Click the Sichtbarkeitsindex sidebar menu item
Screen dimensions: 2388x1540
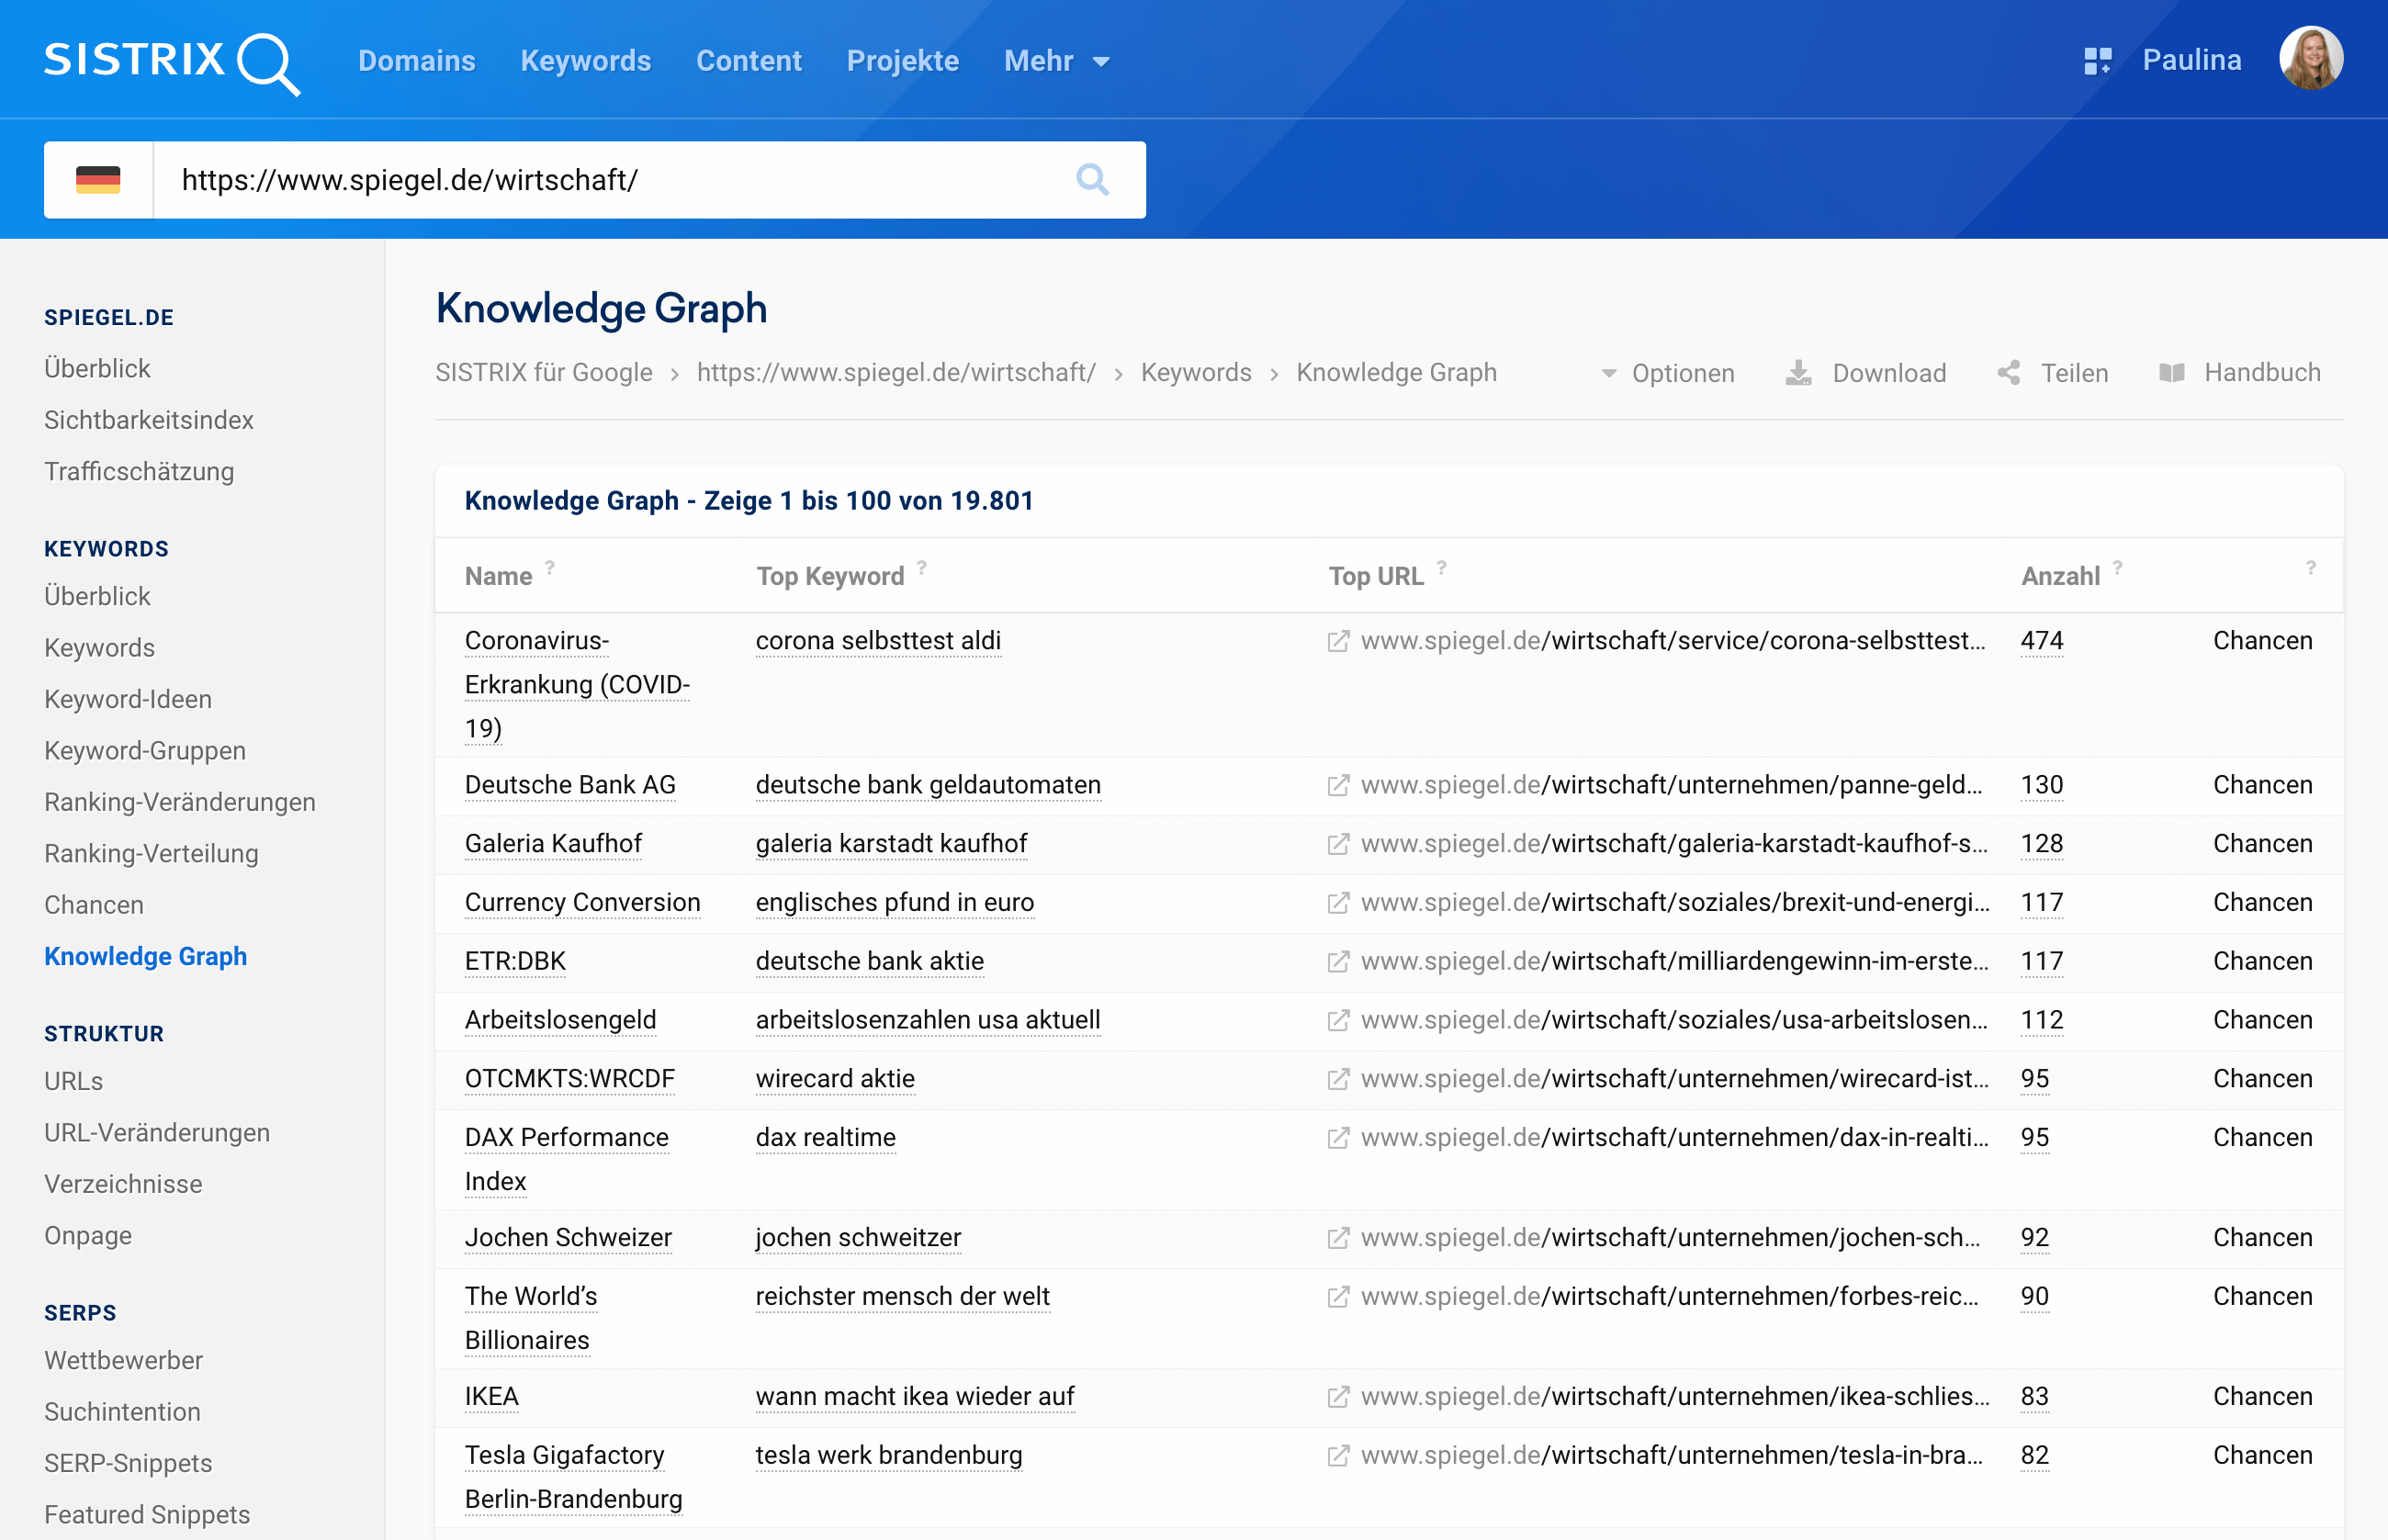click(x=148, y=420)
